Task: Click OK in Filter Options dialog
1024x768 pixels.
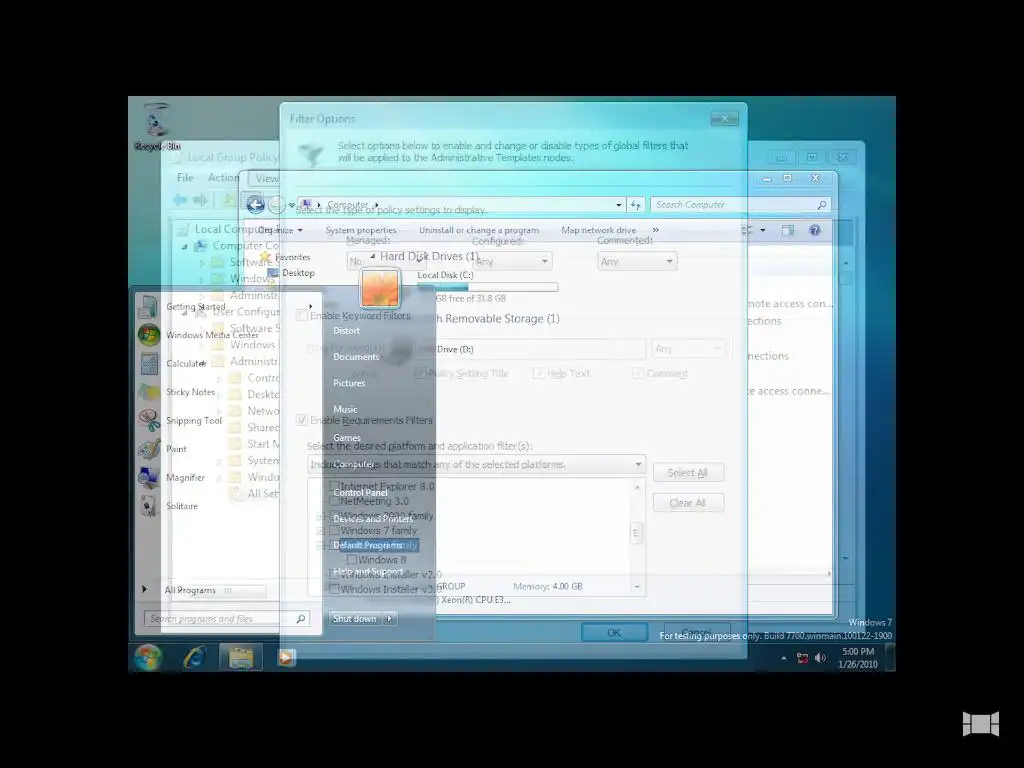Action: [x=614, y=632]
